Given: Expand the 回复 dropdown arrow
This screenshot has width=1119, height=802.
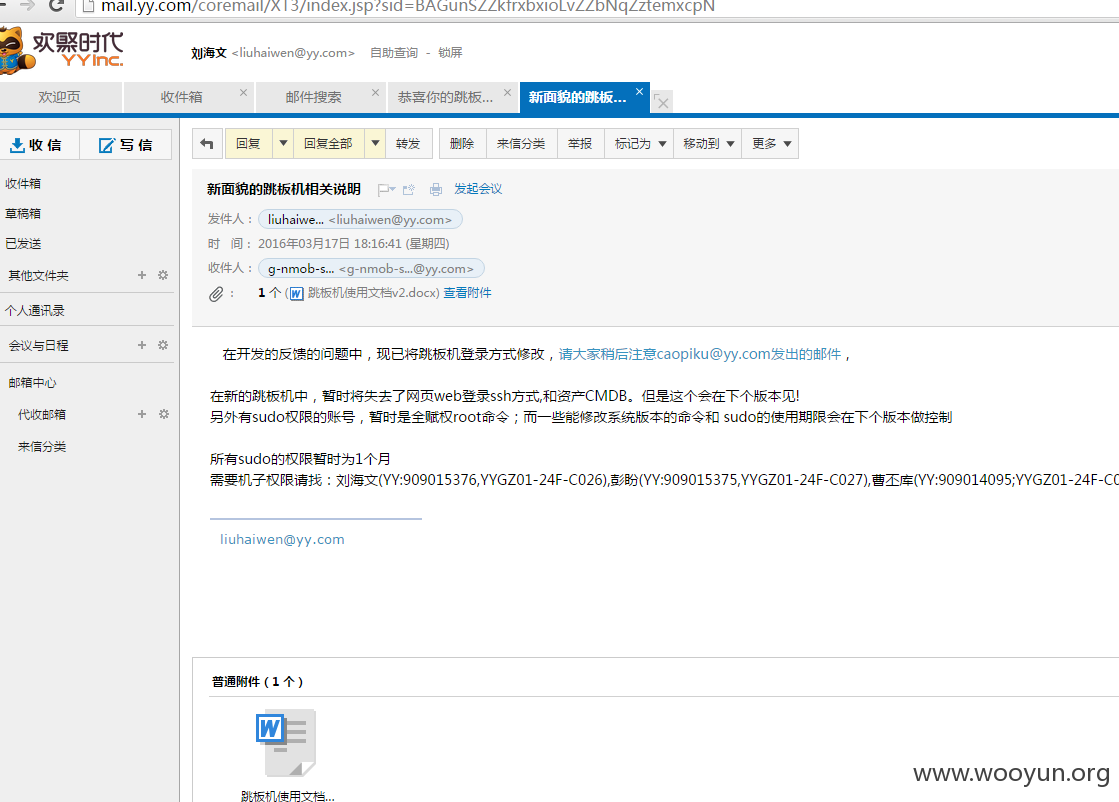Looking at the screenshot, I should click(x=283, y=143).
